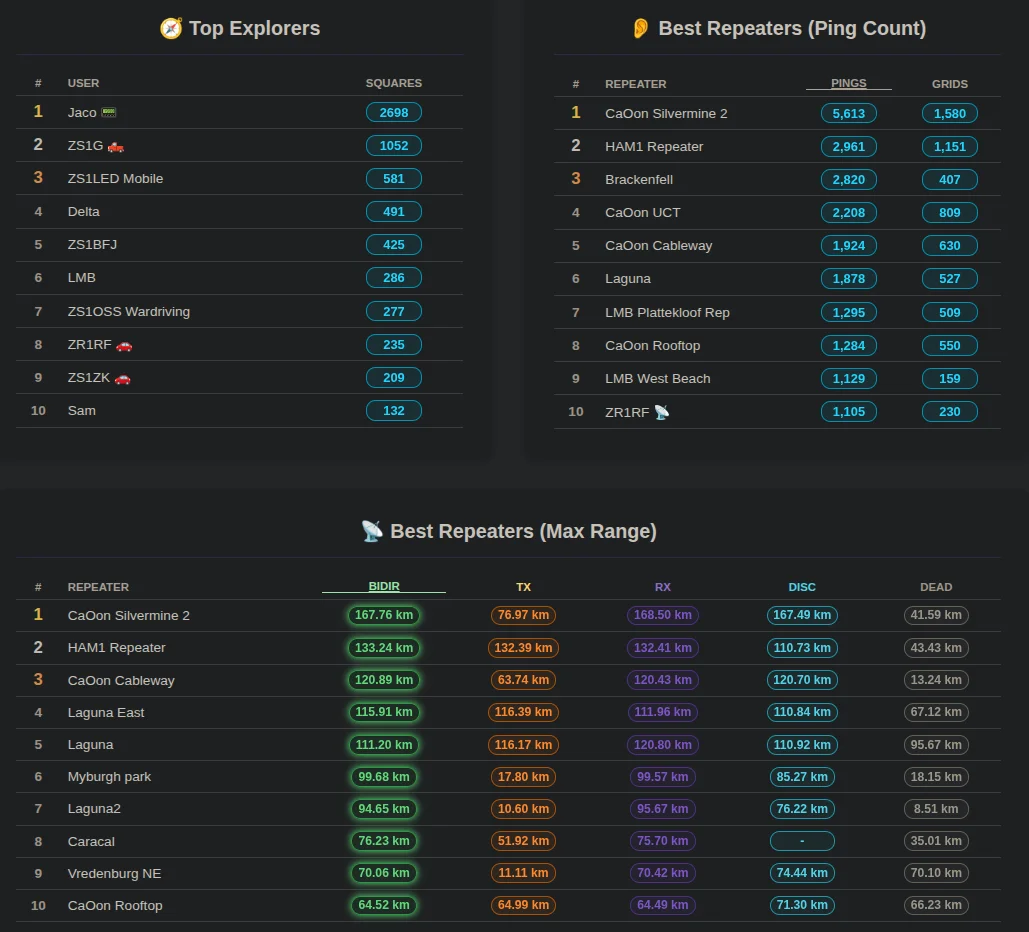Click the pager emoji next to Jaco
This screenshot has width=1029, height=932.
109,112
